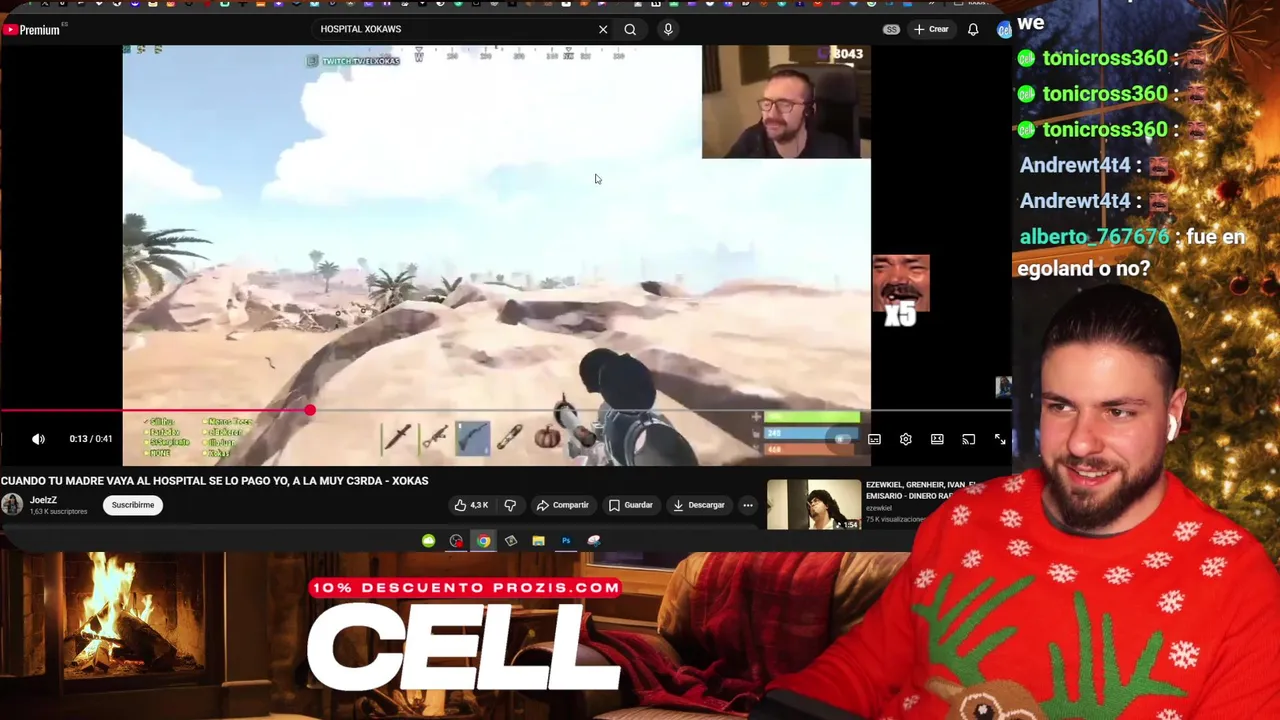Open the 'EZEWKIEL, GRENHEIR, IVAN' video title

point(920,490)
